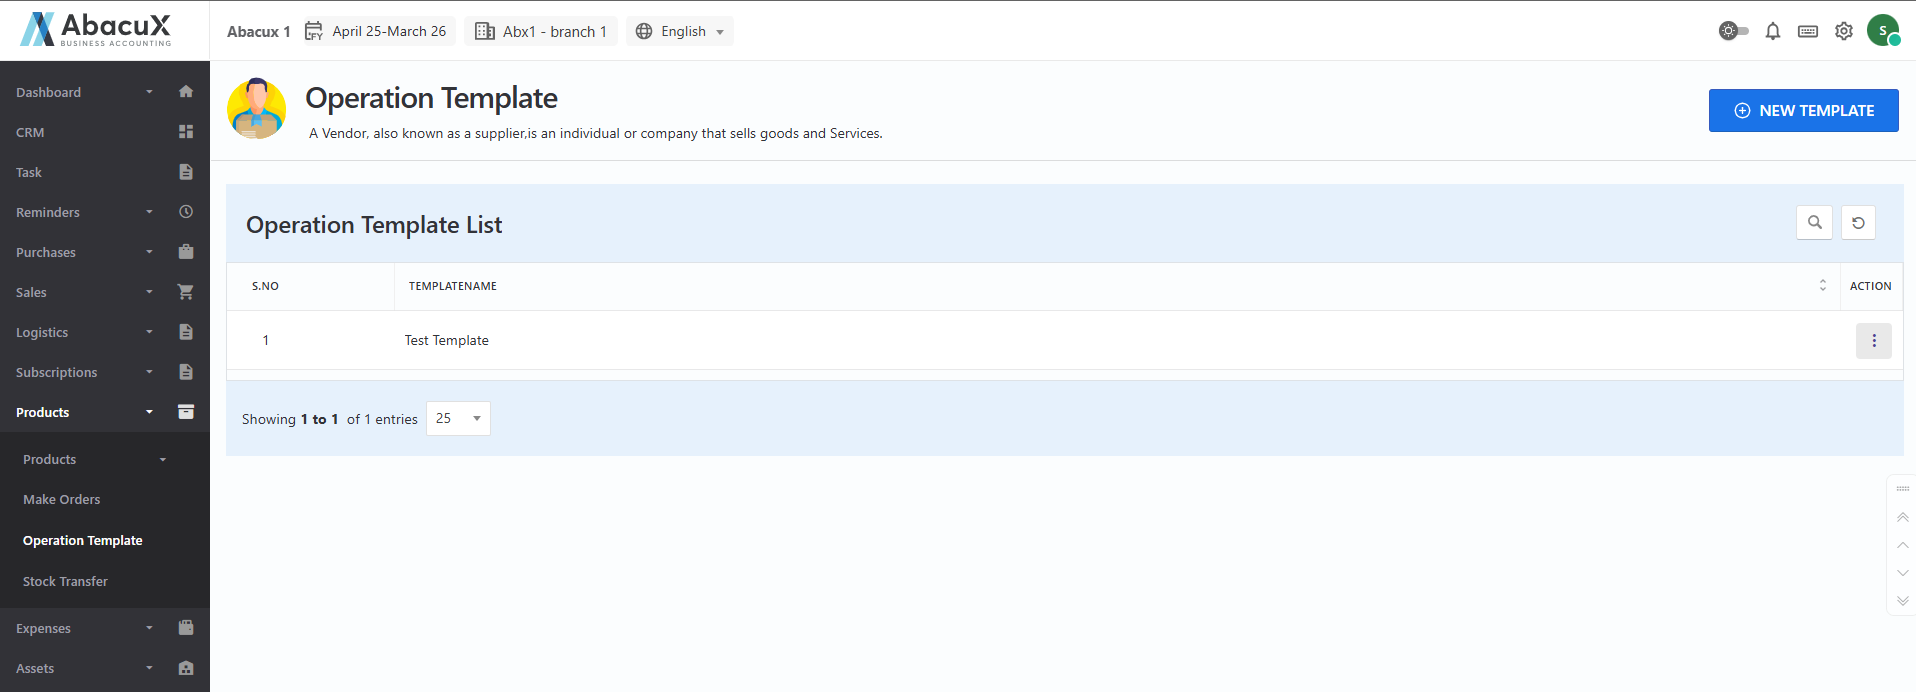Image resolution: width=1916 pixels, height=692 pixels.
Task: Open the settings gear icon
Action: (1843, 31)
